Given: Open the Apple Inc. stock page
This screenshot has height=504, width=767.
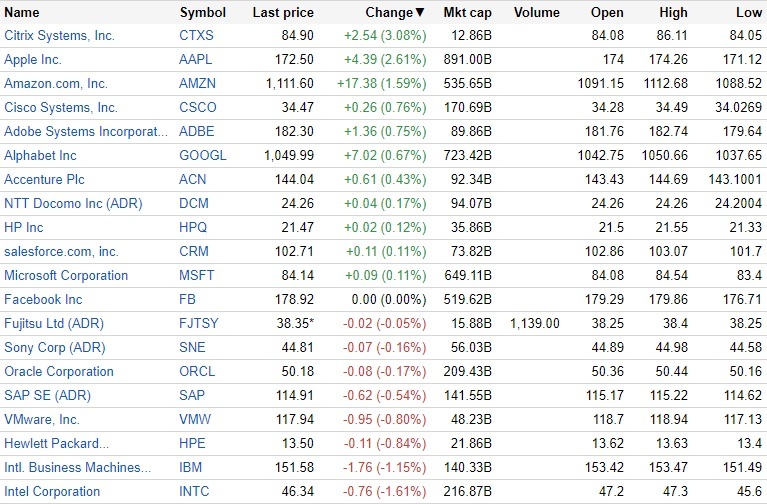Looking at the screenshot, I should pos(33,60).
